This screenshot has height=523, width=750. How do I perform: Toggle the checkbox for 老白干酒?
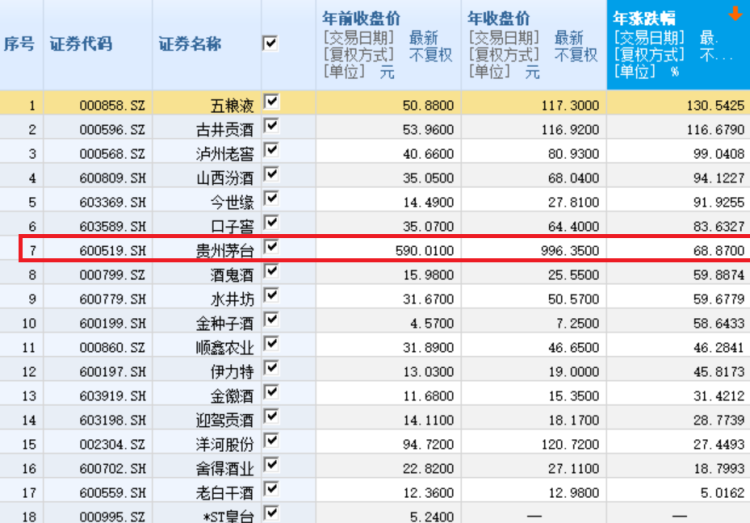(271, 489)
